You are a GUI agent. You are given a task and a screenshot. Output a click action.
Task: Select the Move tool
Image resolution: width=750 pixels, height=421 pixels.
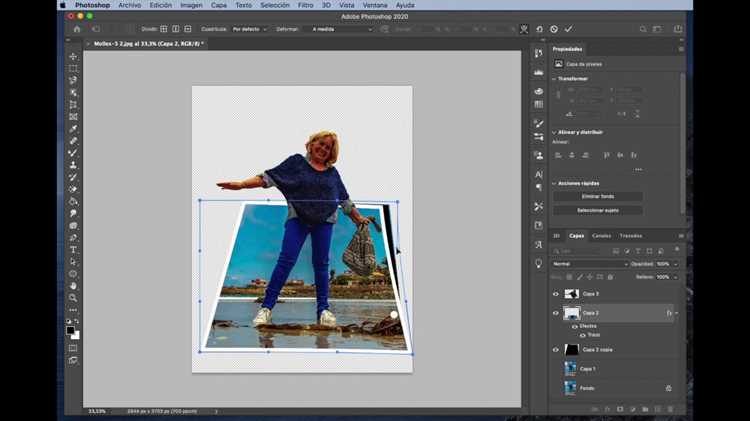click(73, 56)
